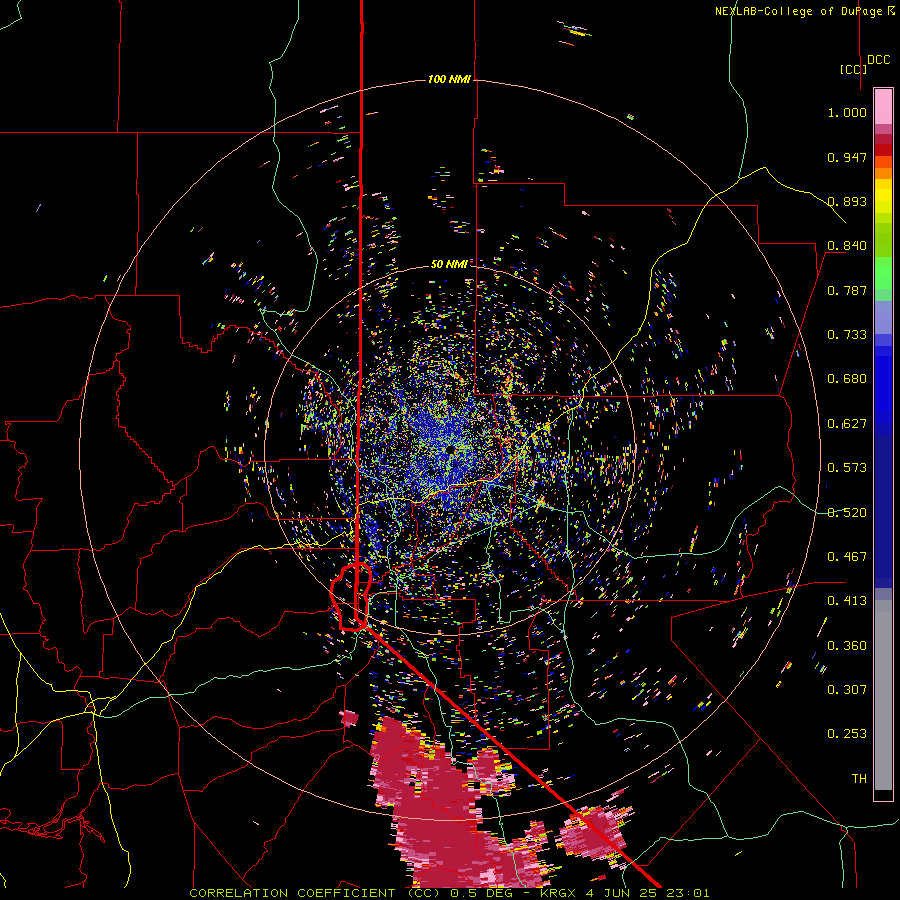The width and height of the screenshot is (900, 900).
Task: Select the [CC] units label
Action: click(x=853, y=69)
